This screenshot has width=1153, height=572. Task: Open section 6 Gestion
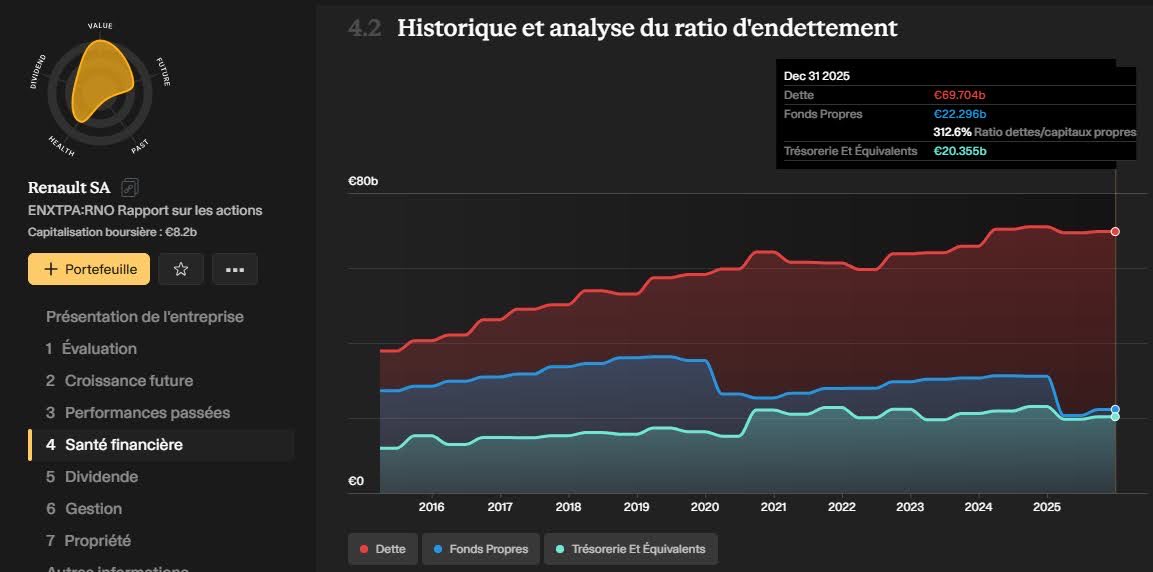pyautogui.click(x=84, y=509)
